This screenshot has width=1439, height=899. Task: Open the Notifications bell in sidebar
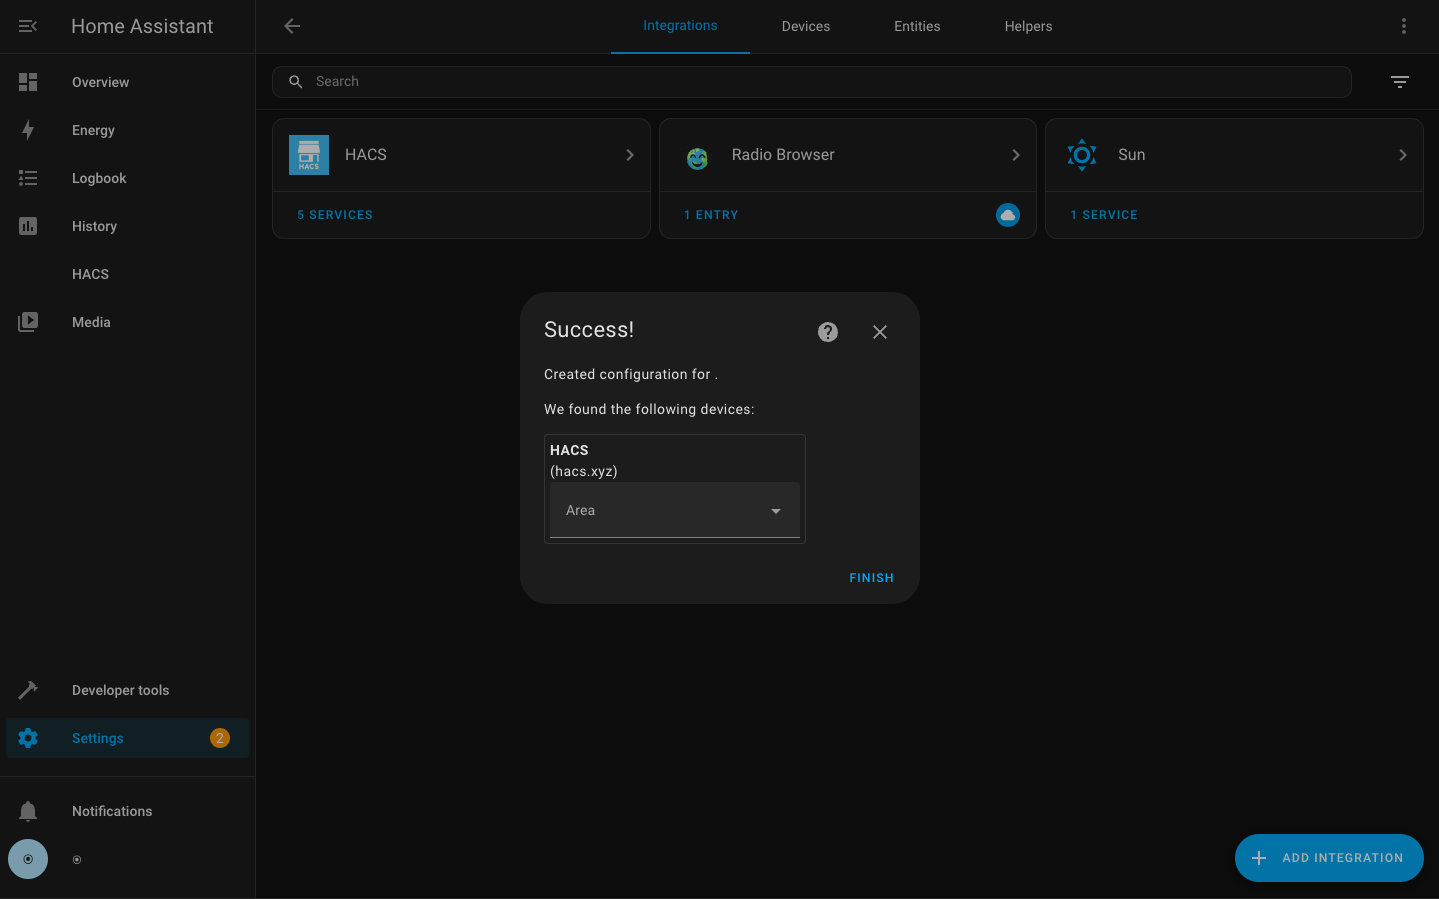tap(28, 811)
